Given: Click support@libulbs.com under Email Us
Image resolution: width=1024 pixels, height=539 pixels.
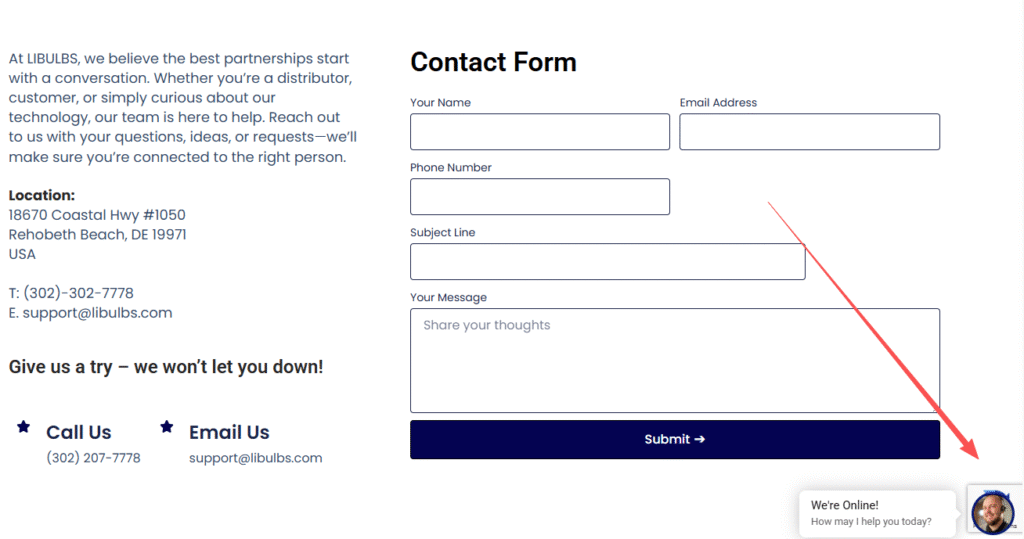Looking at the screenshot, I should pyautogui.click(x=255, y=458).
